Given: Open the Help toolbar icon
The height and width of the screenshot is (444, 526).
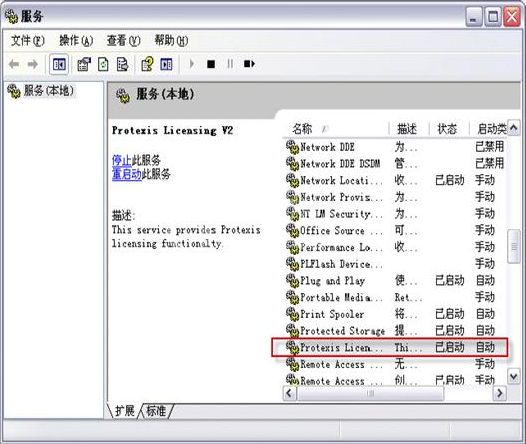Looking at the screenshot, I should 147,64.
